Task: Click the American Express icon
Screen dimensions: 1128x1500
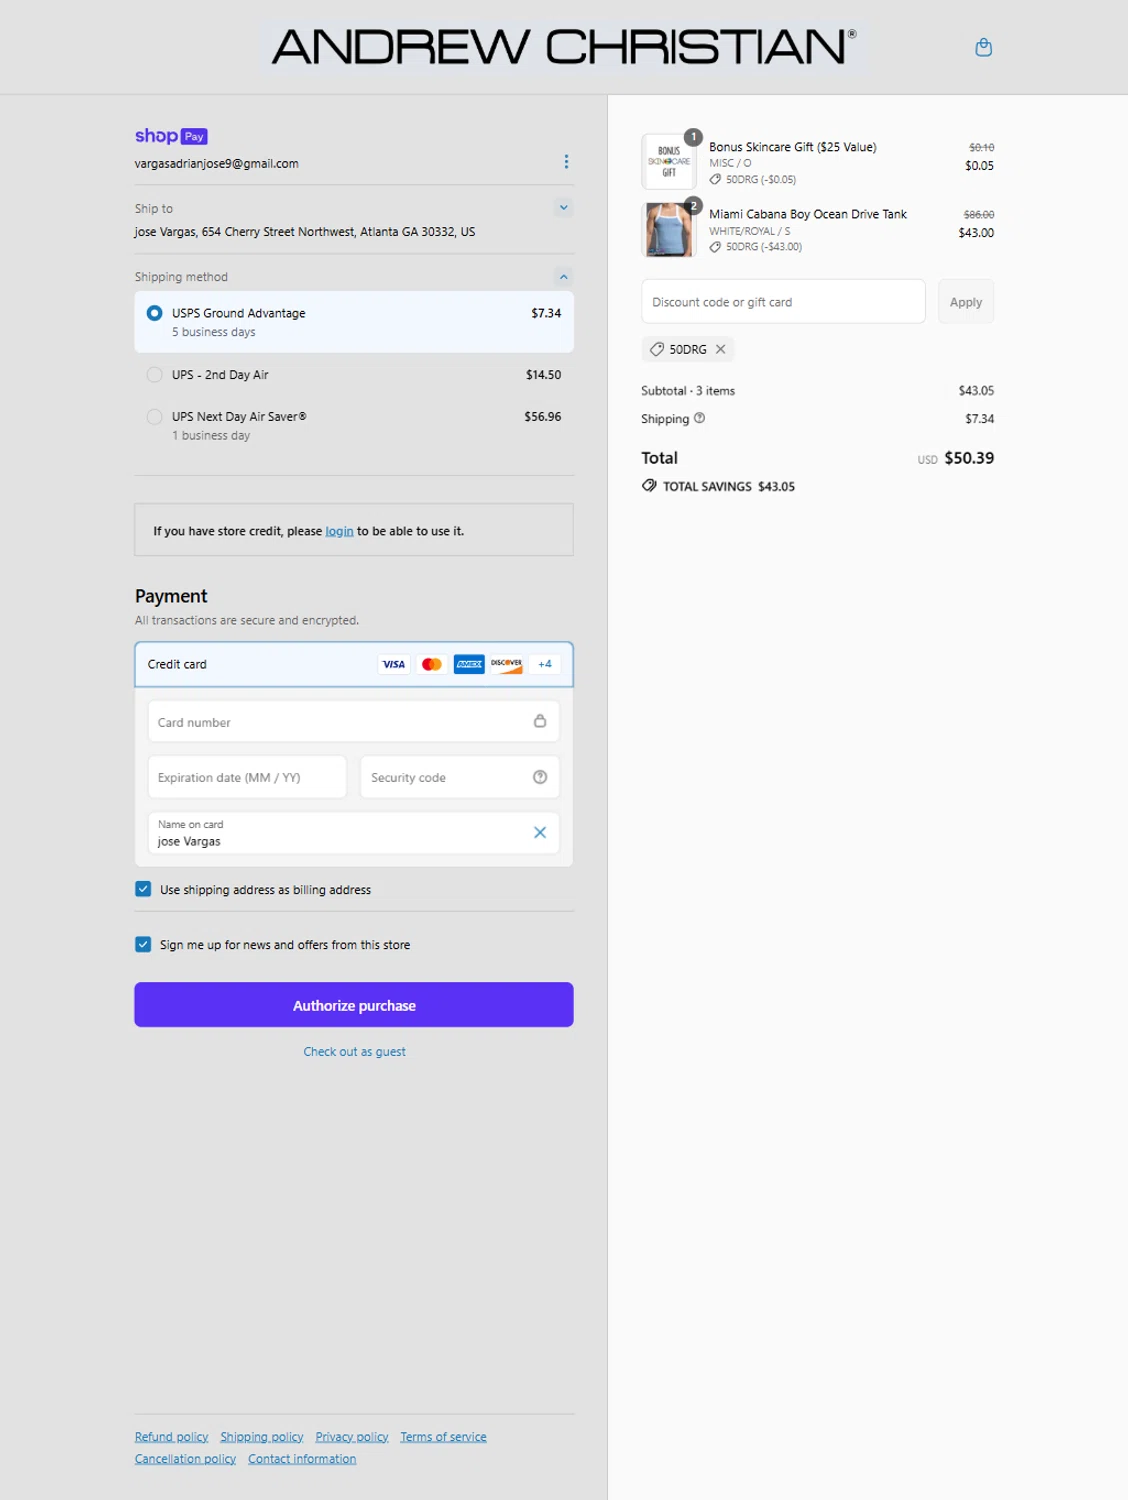Action: tap(469, 664)
